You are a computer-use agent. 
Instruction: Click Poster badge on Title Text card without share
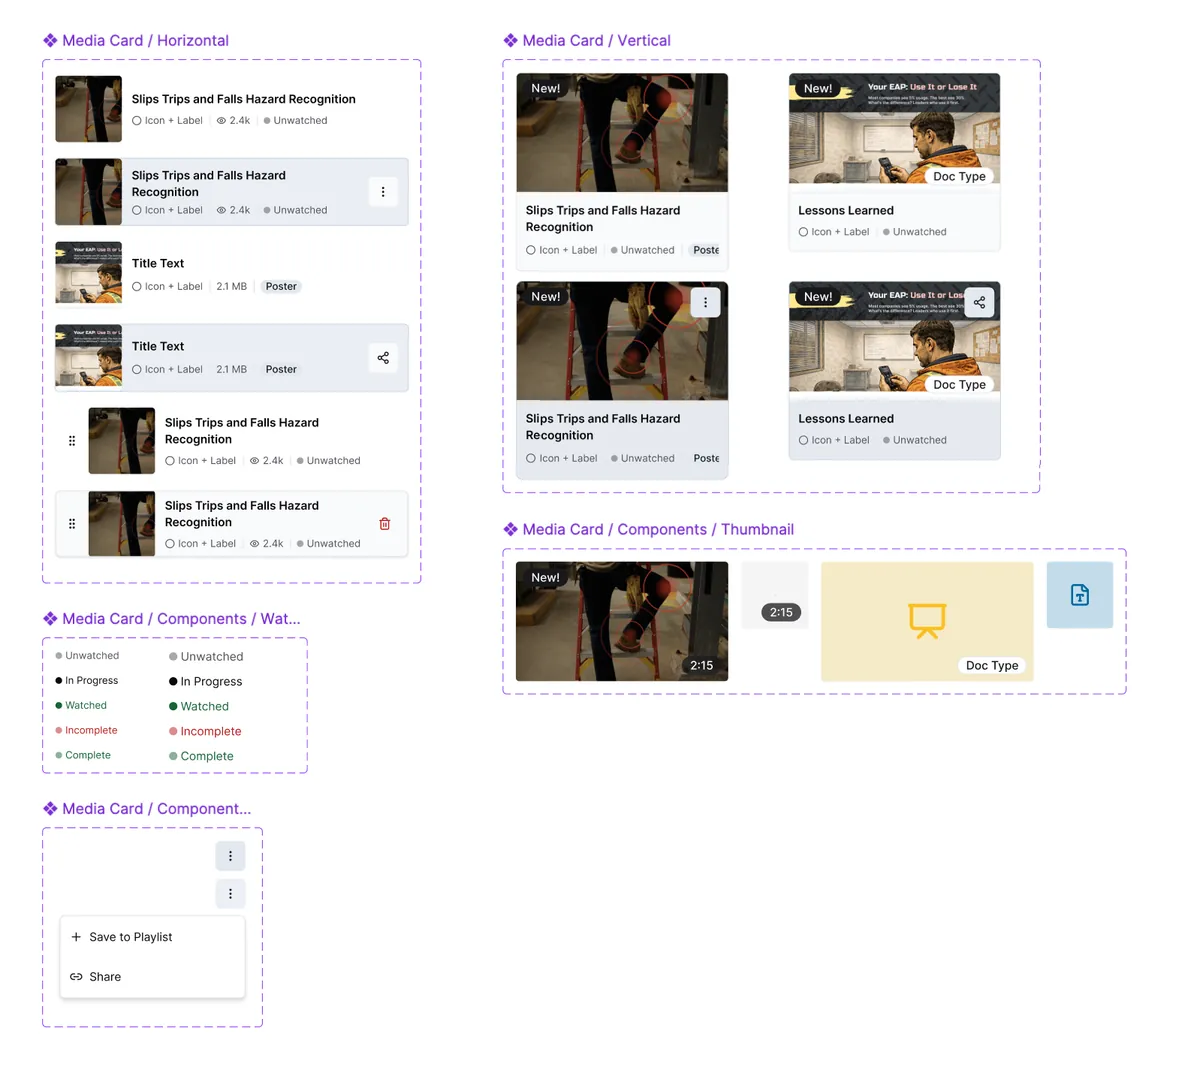tap(281, 287)
